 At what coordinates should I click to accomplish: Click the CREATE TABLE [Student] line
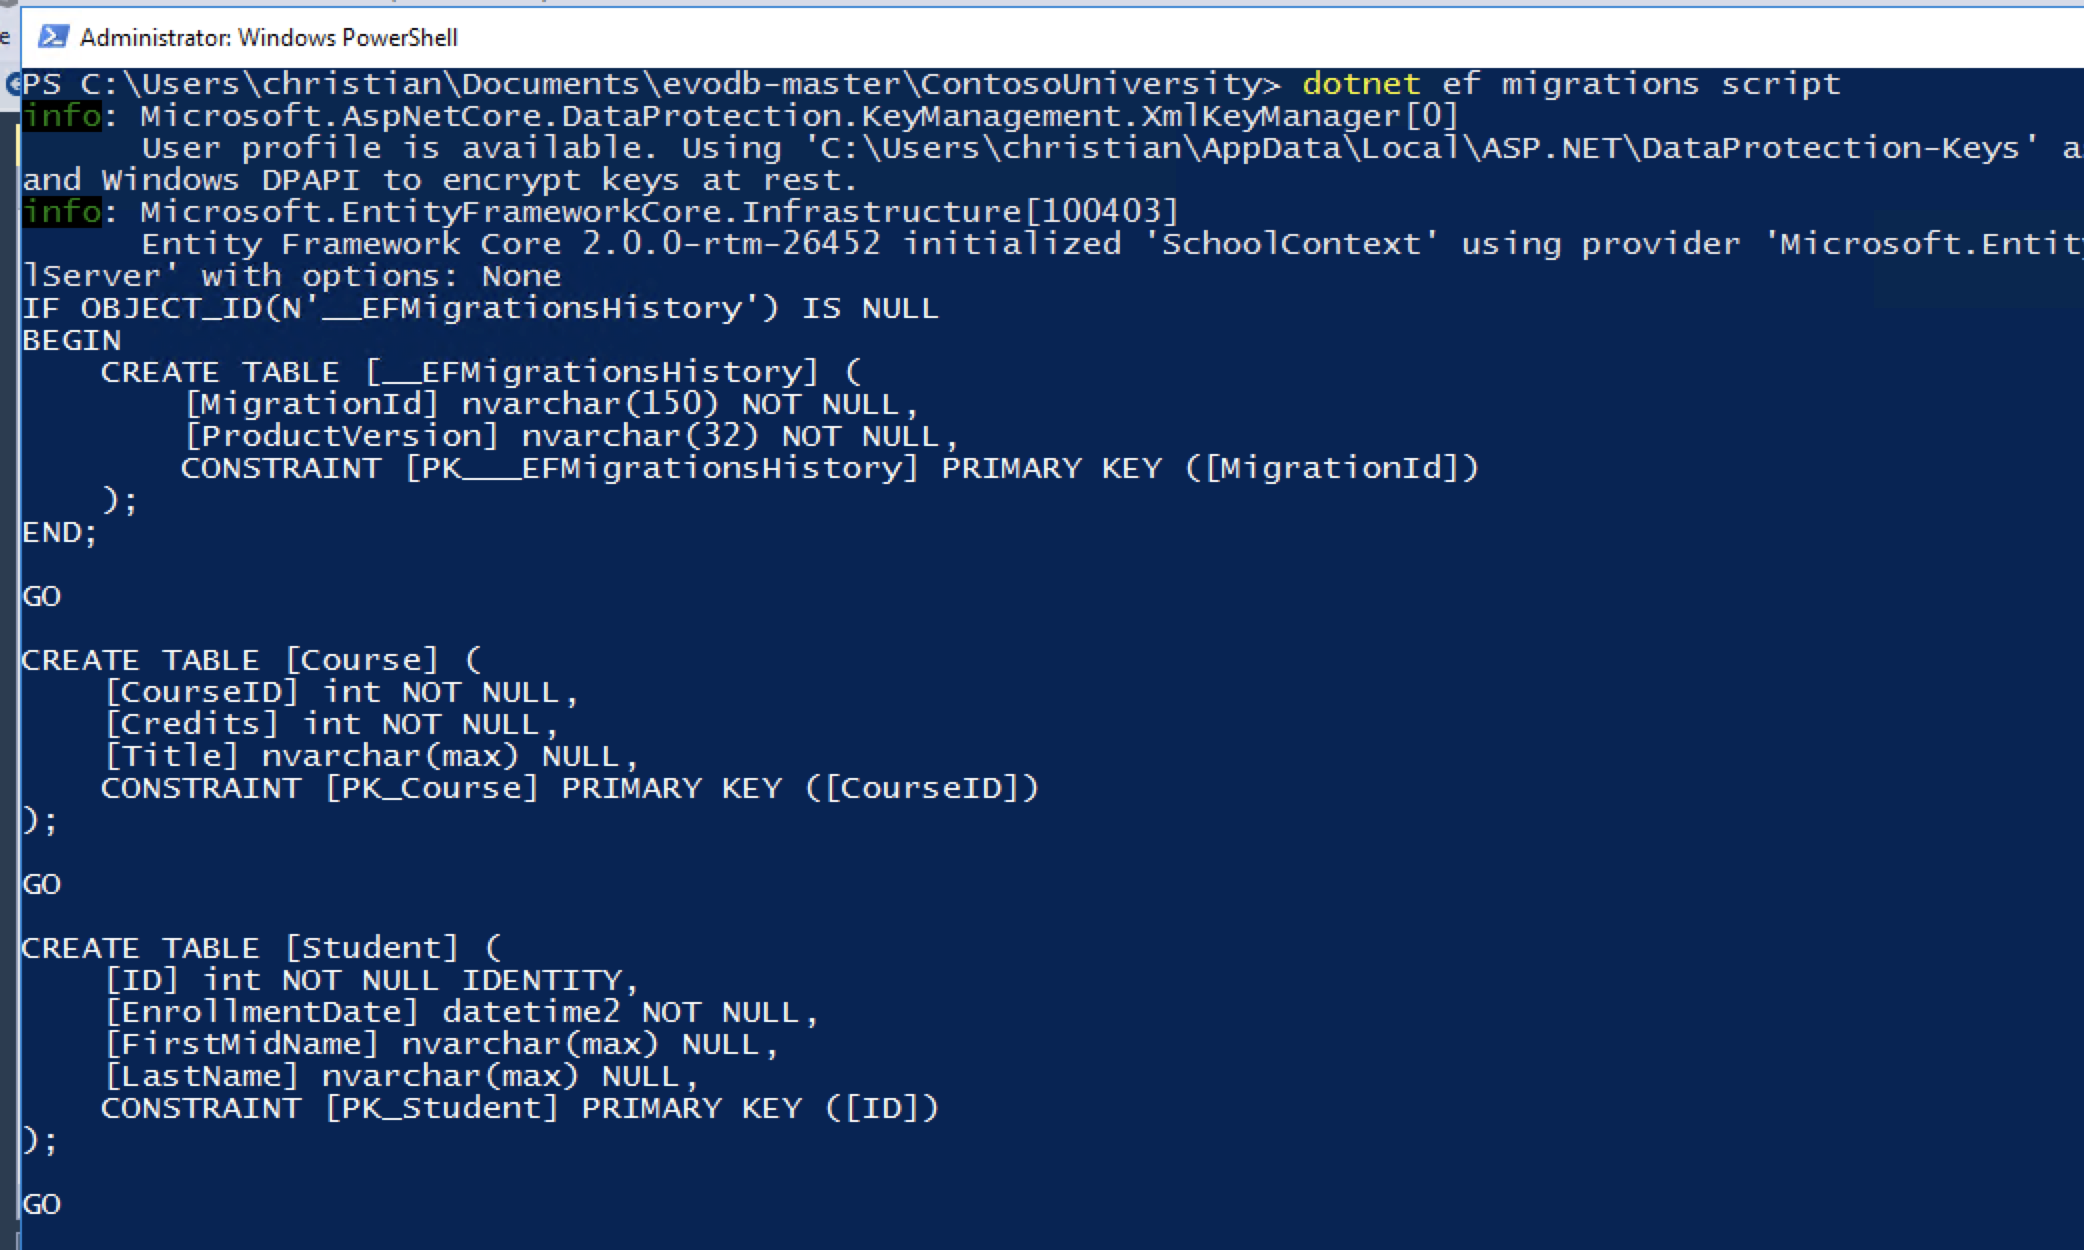point(262,948)
